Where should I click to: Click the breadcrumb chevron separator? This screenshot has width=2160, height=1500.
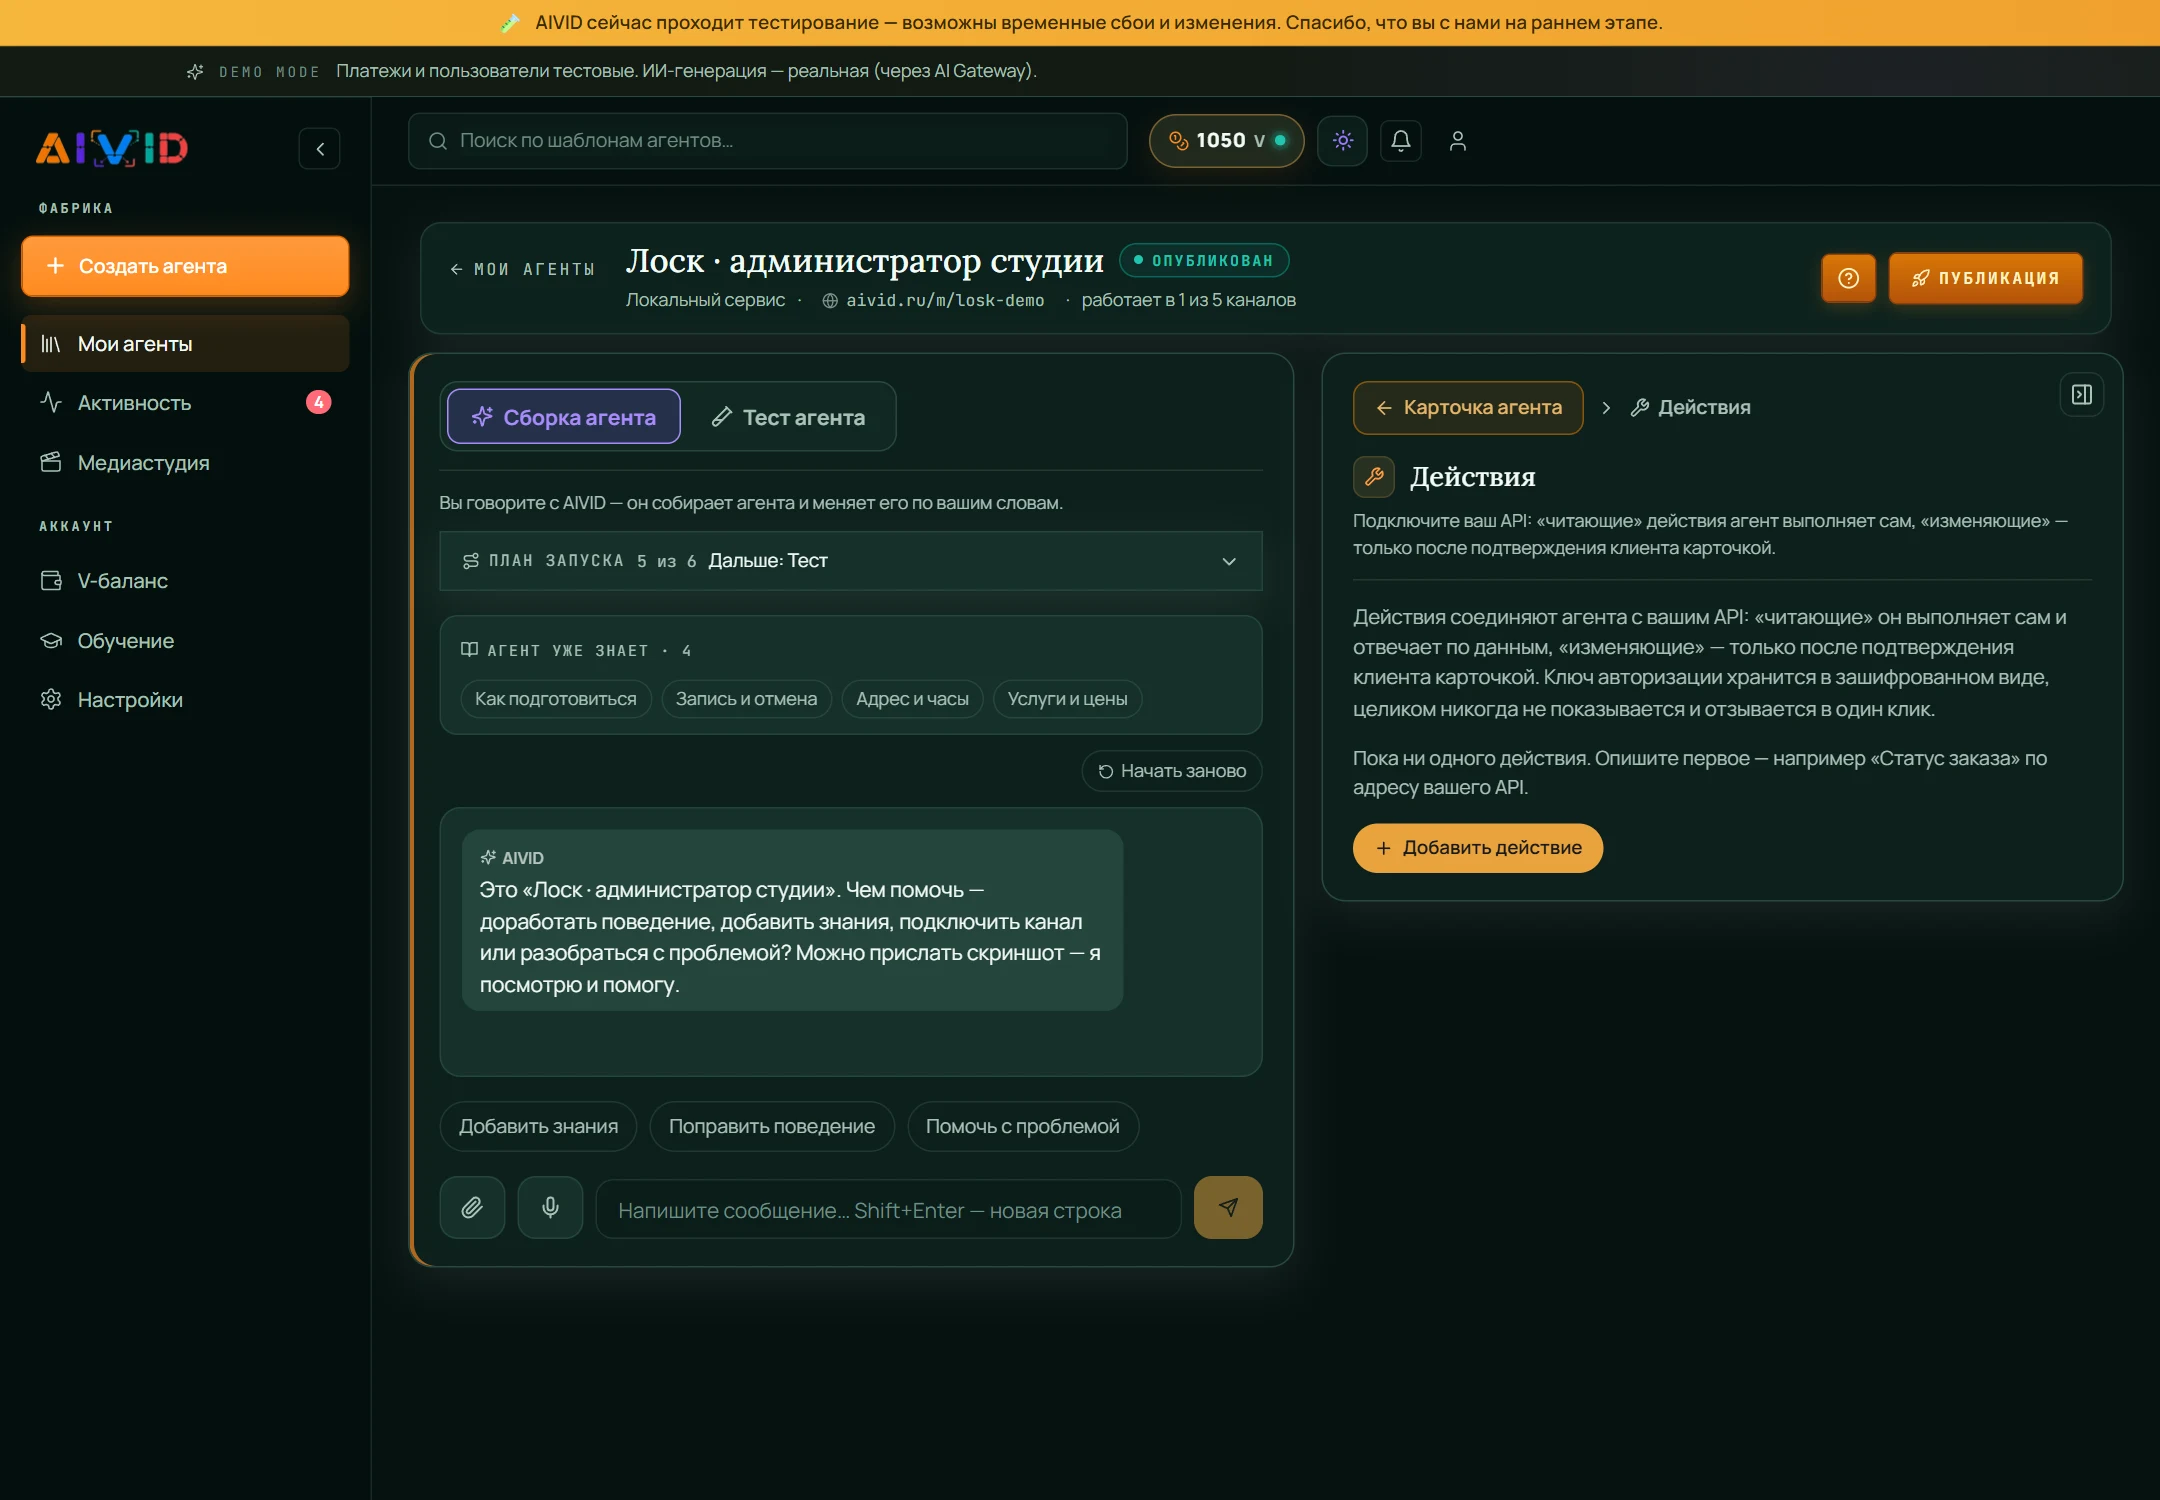[1606, 408]
